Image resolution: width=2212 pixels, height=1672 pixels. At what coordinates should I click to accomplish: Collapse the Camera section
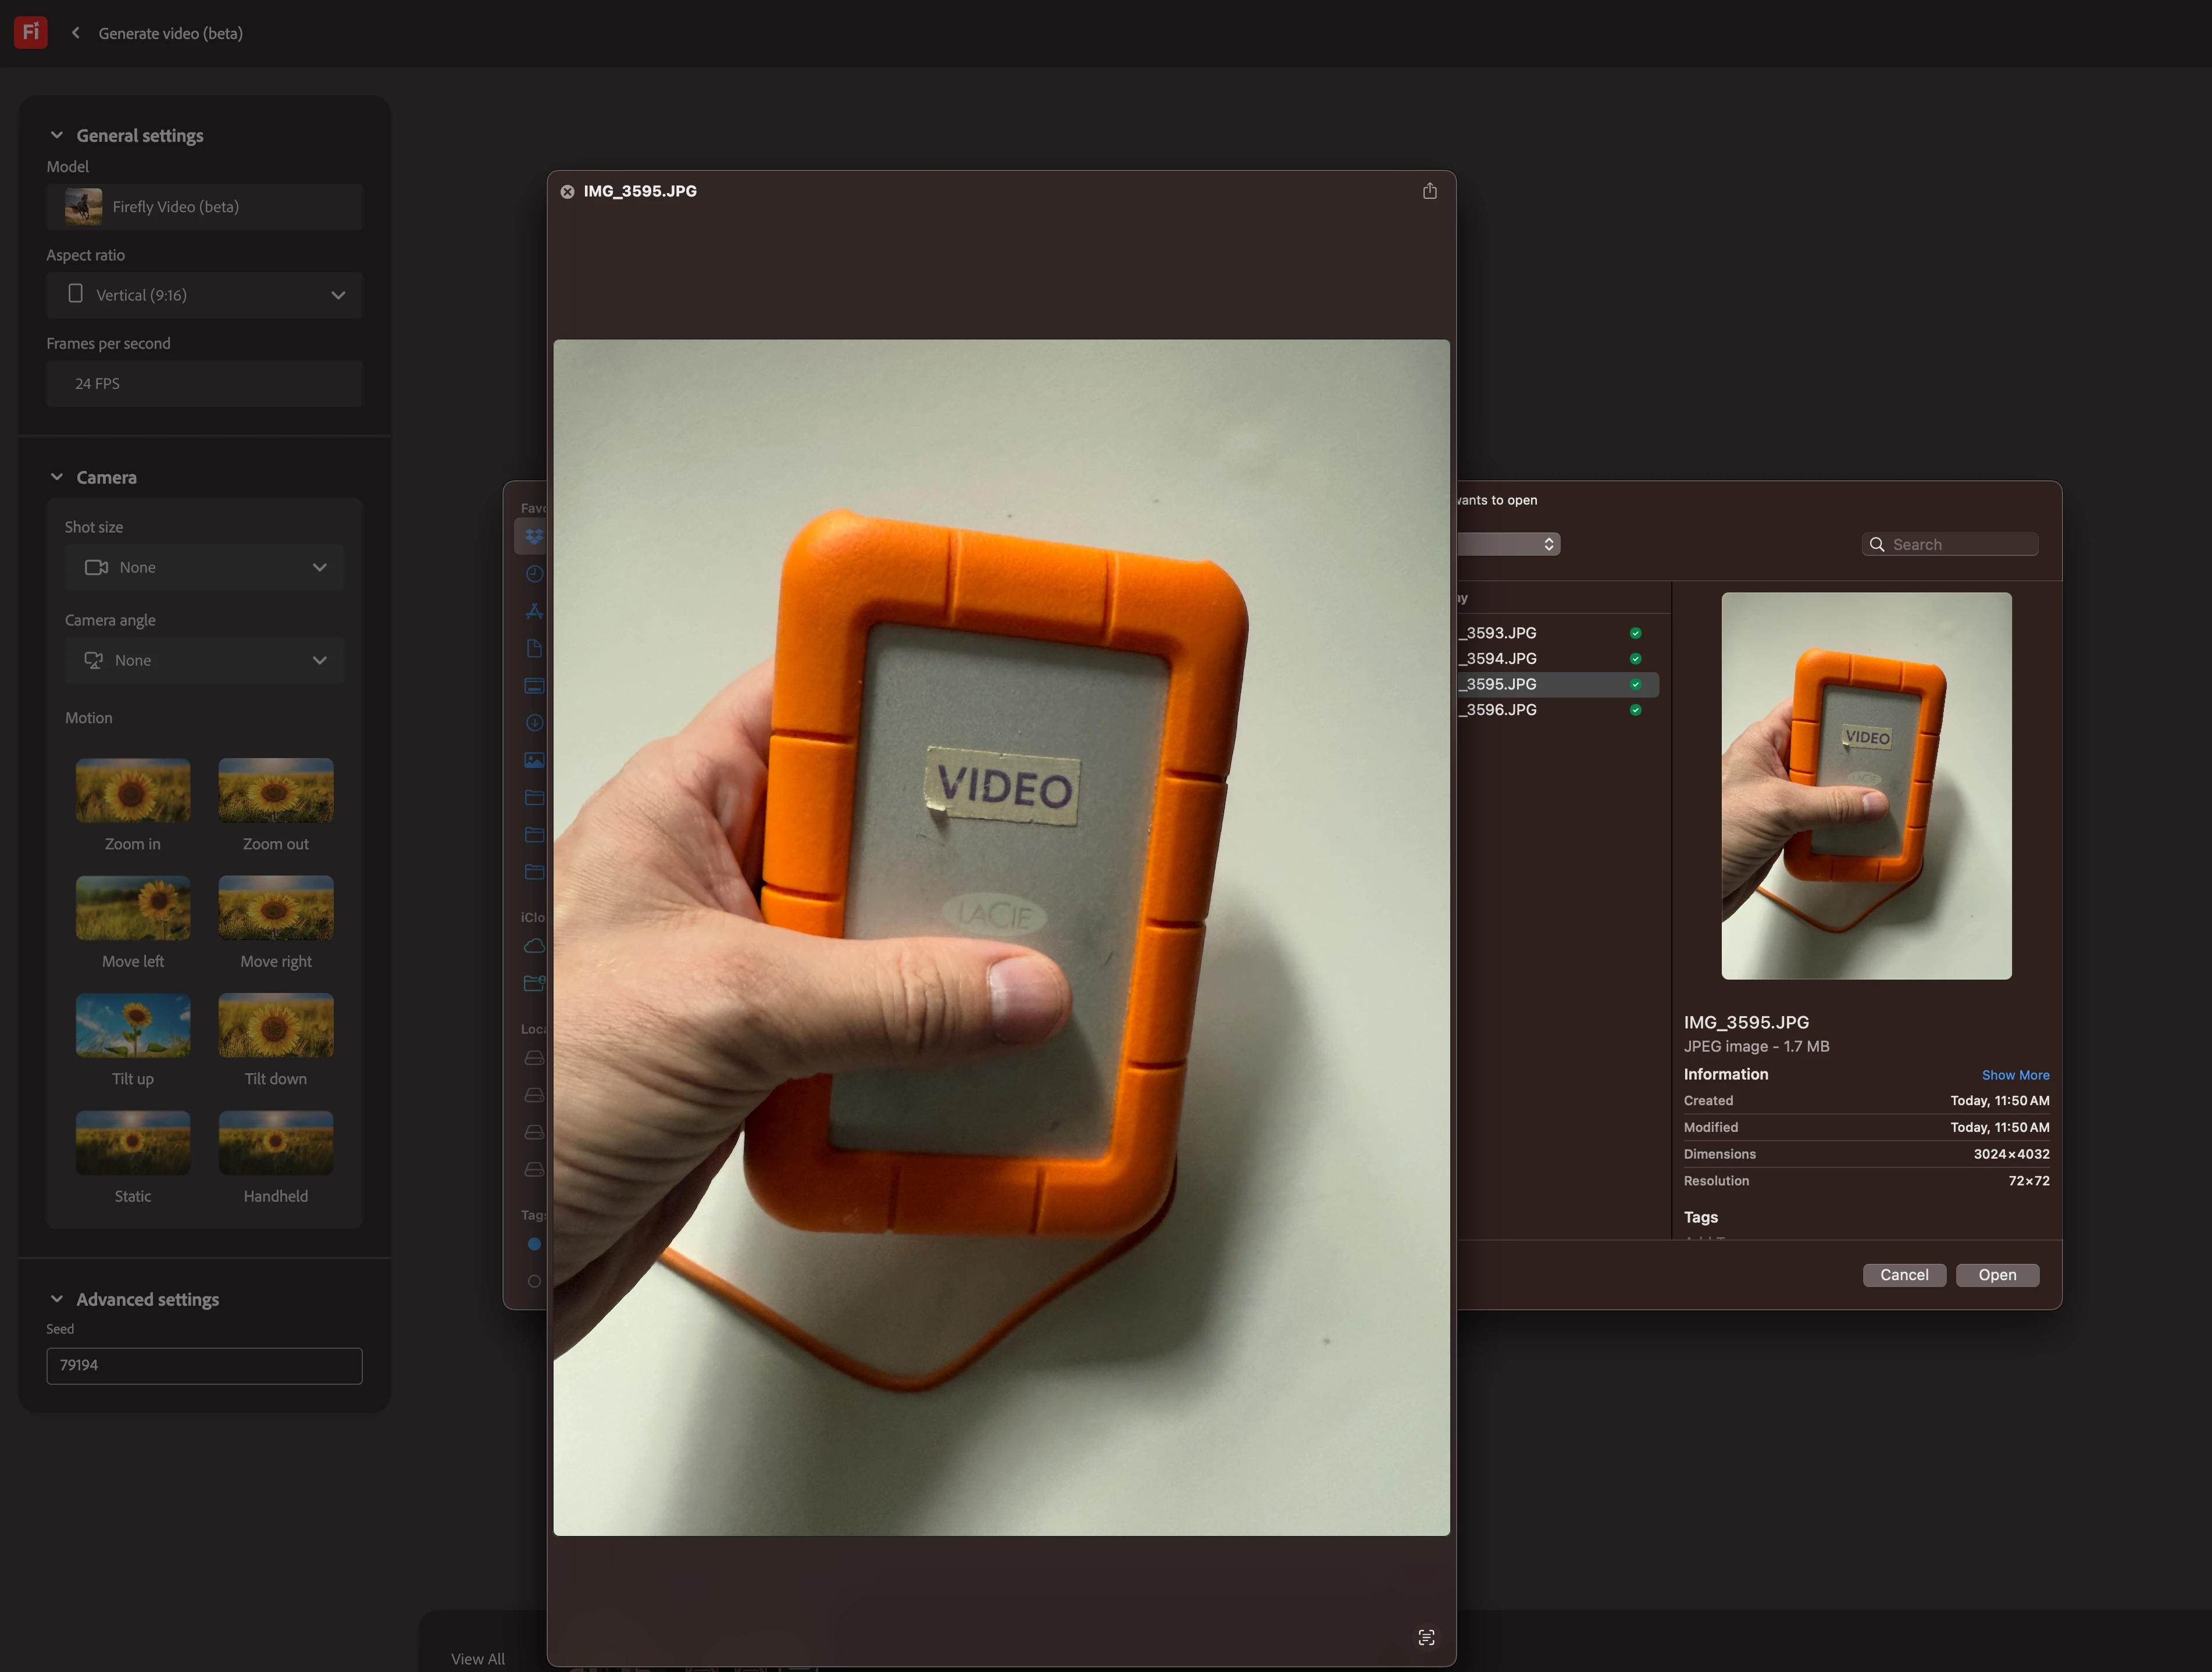coord(57,477)
